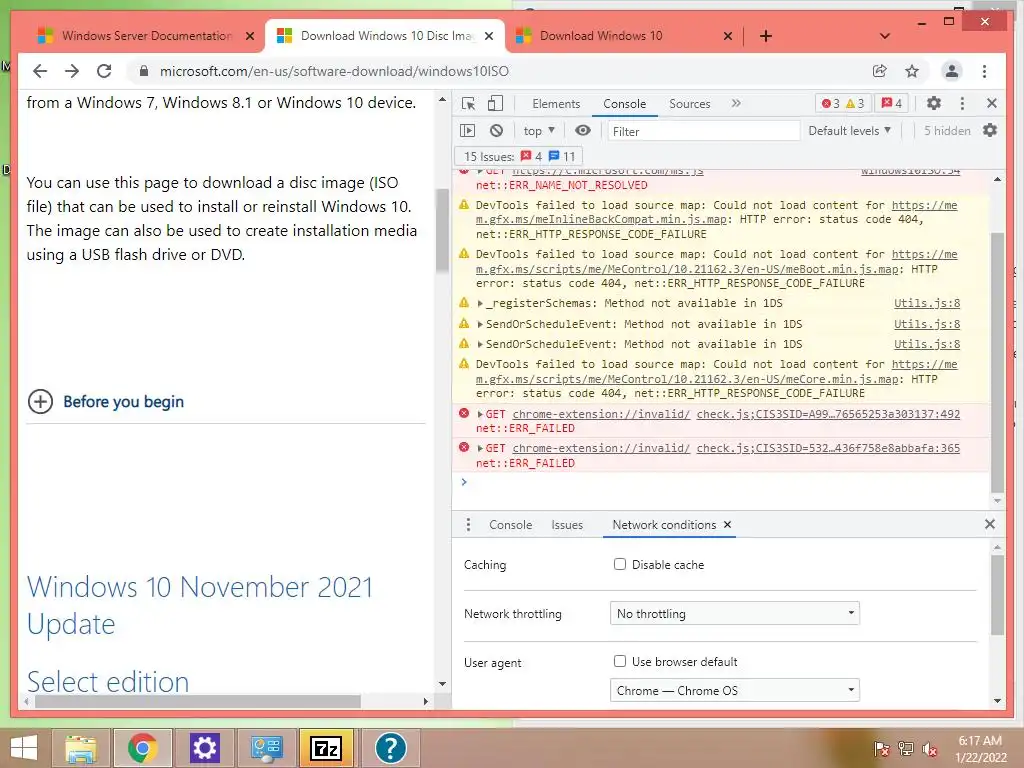Screen dimensions: 1024x768
Task: Click the Network conditions vertical scrollbar
Action: click(x=997, y=594)
